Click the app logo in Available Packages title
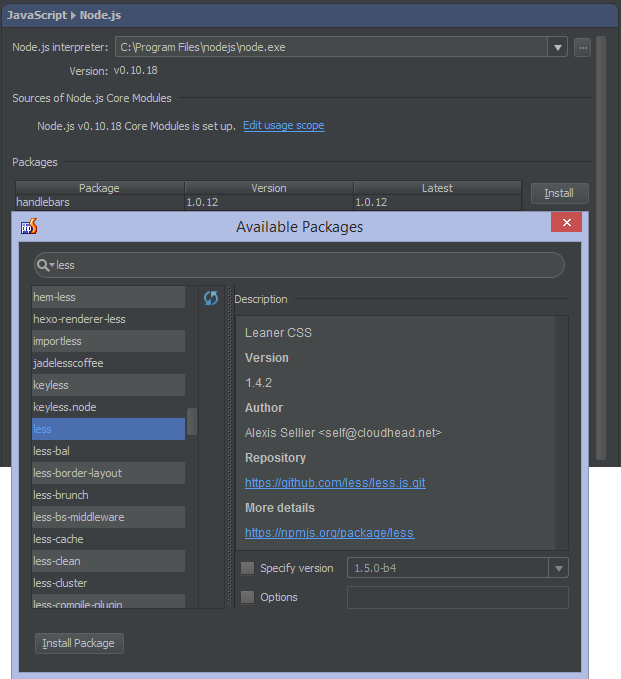621x679 pixels. (x=29, y=226)
